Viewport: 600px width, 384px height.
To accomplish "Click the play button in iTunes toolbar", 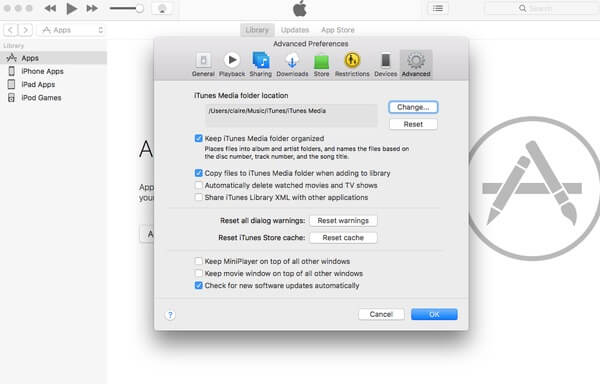I will 71,8.
